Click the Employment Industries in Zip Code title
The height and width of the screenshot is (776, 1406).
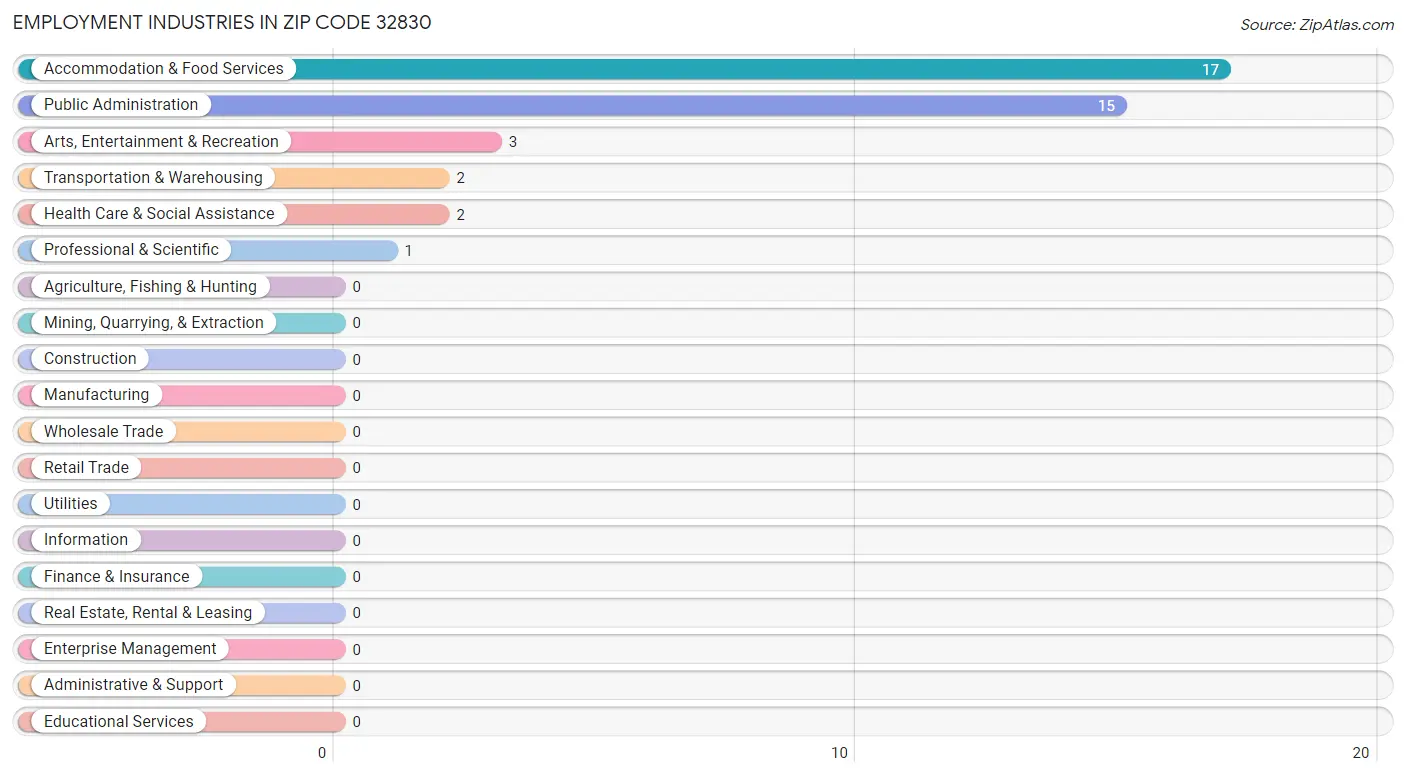point(222,22)
